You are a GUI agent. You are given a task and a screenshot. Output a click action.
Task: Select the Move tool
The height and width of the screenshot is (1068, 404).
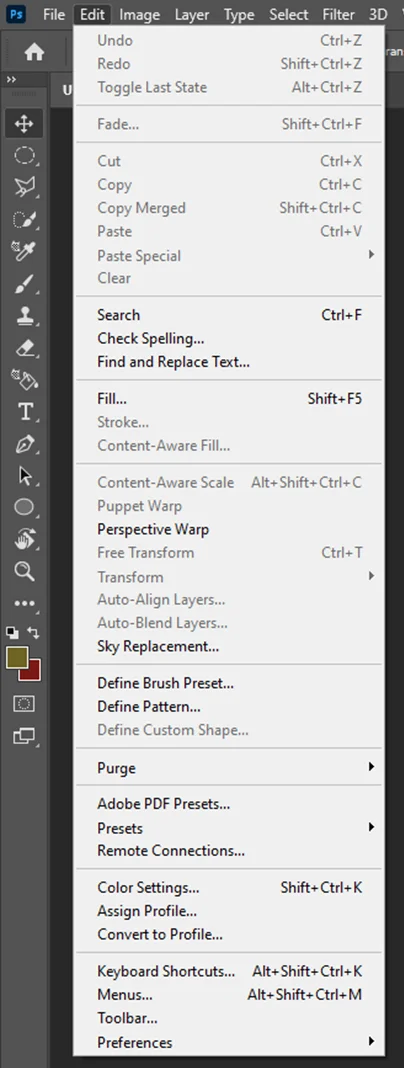coord(25,124)
